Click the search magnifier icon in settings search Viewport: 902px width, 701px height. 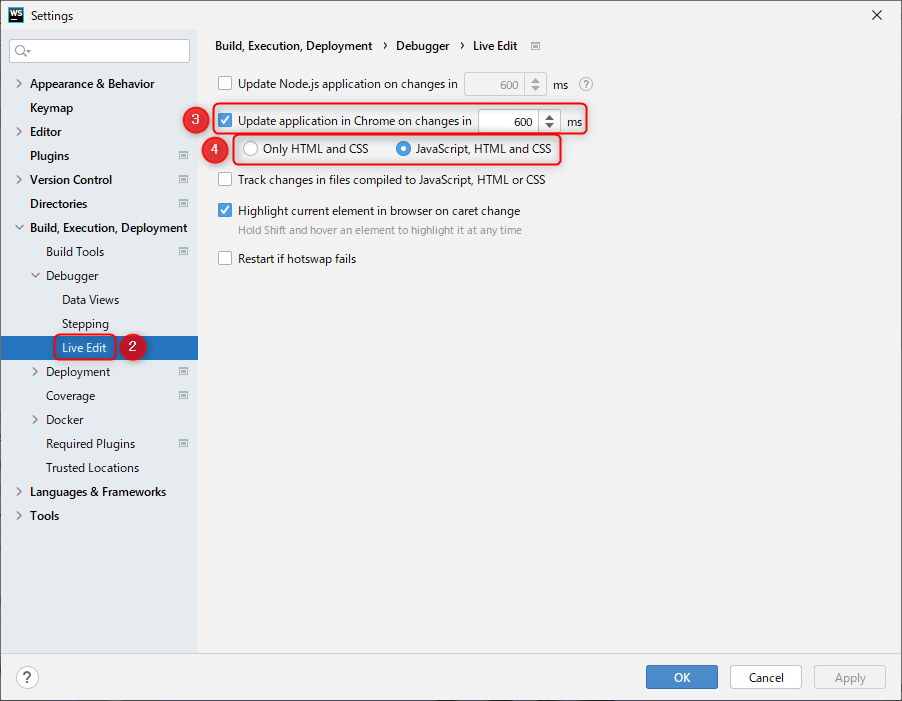22,51
